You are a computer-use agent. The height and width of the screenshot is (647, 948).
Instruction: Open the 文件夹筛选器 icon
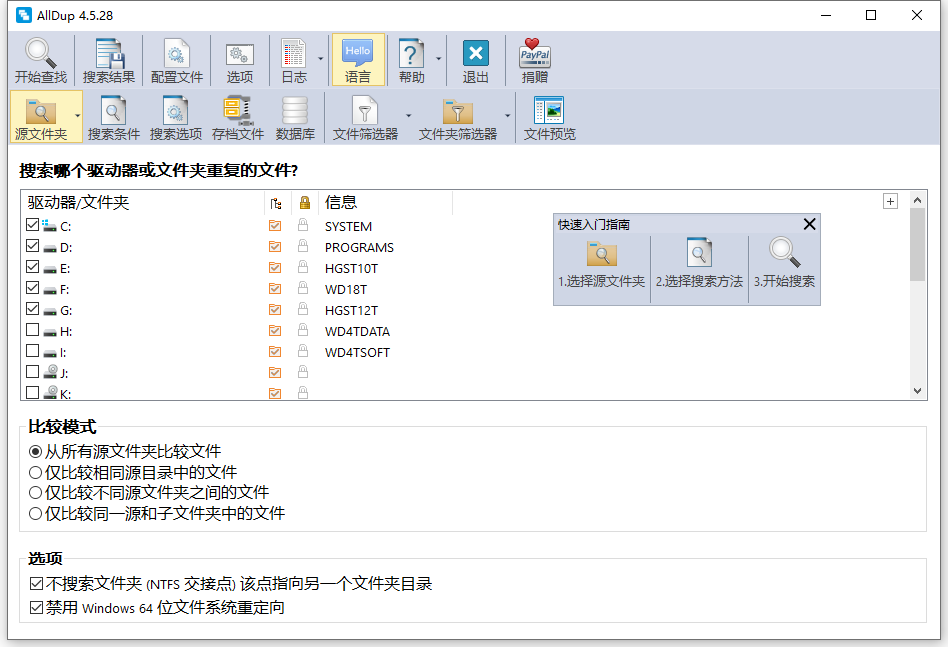coord(458,111)
